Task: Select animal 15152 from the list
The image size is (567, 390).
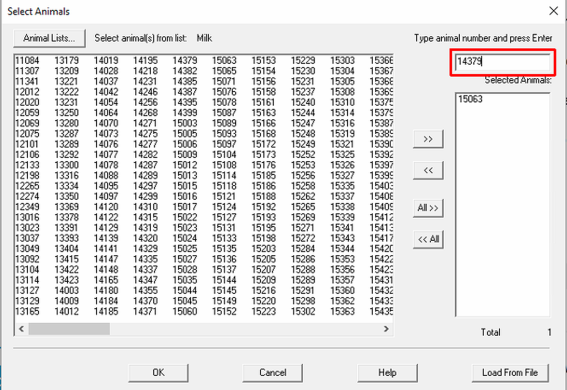Action: click(x=224, y=311)
